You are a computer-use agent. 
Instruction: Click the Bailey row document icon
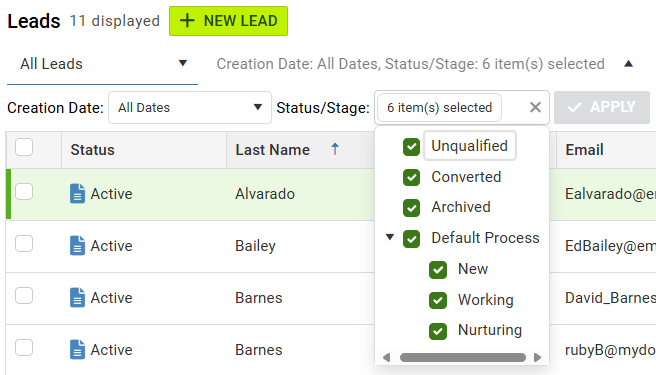click(77, 245)
